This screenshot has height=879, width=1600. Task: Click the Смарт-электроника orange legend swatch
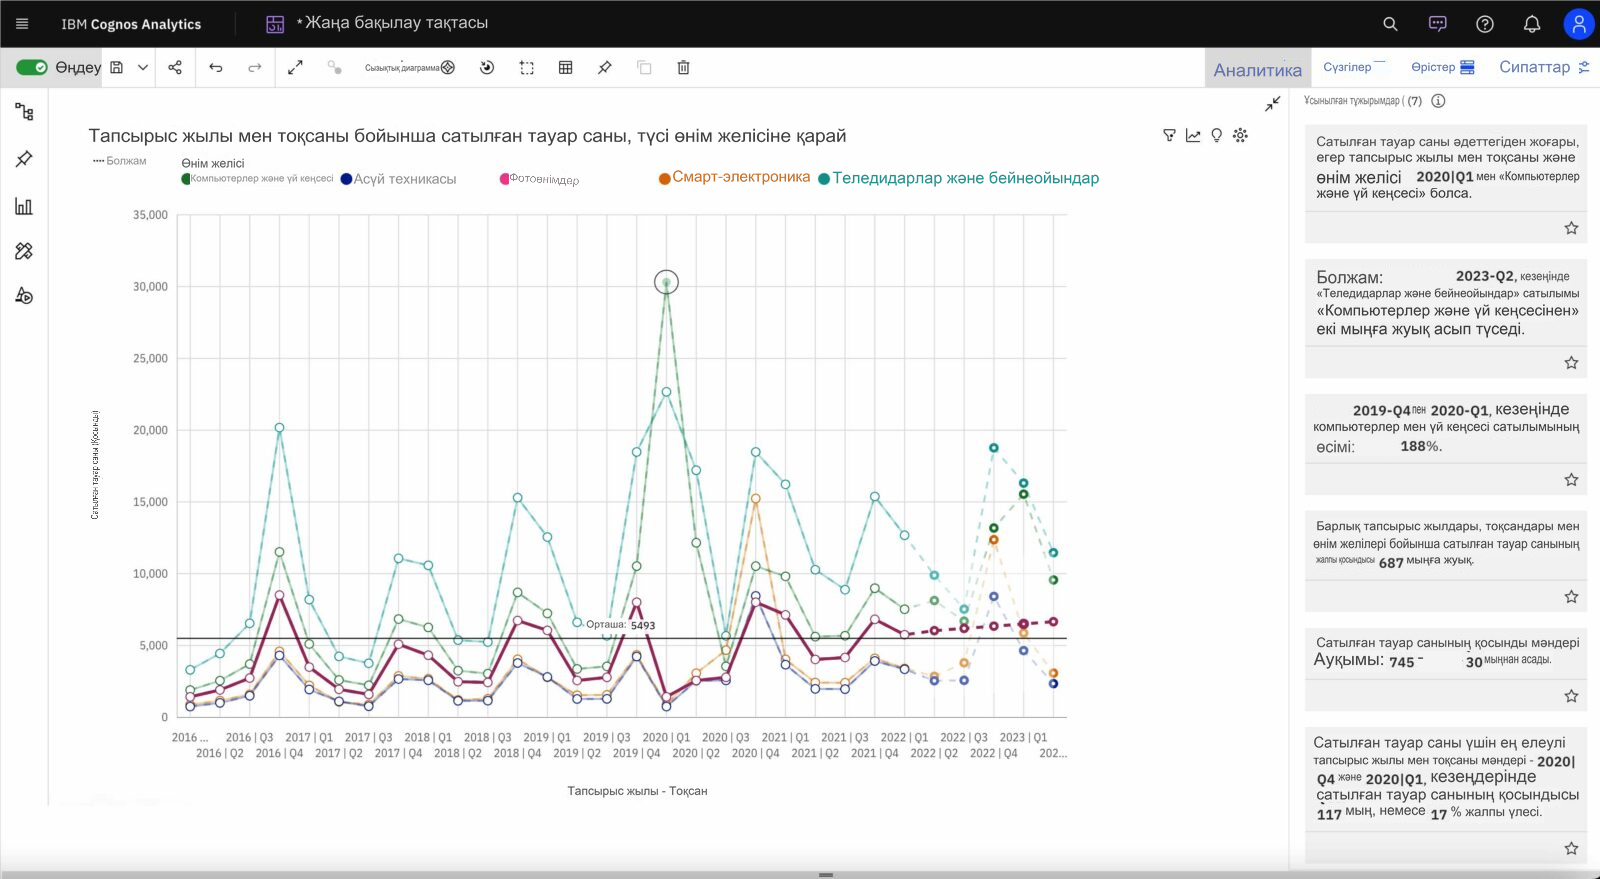tap(664, 178)
